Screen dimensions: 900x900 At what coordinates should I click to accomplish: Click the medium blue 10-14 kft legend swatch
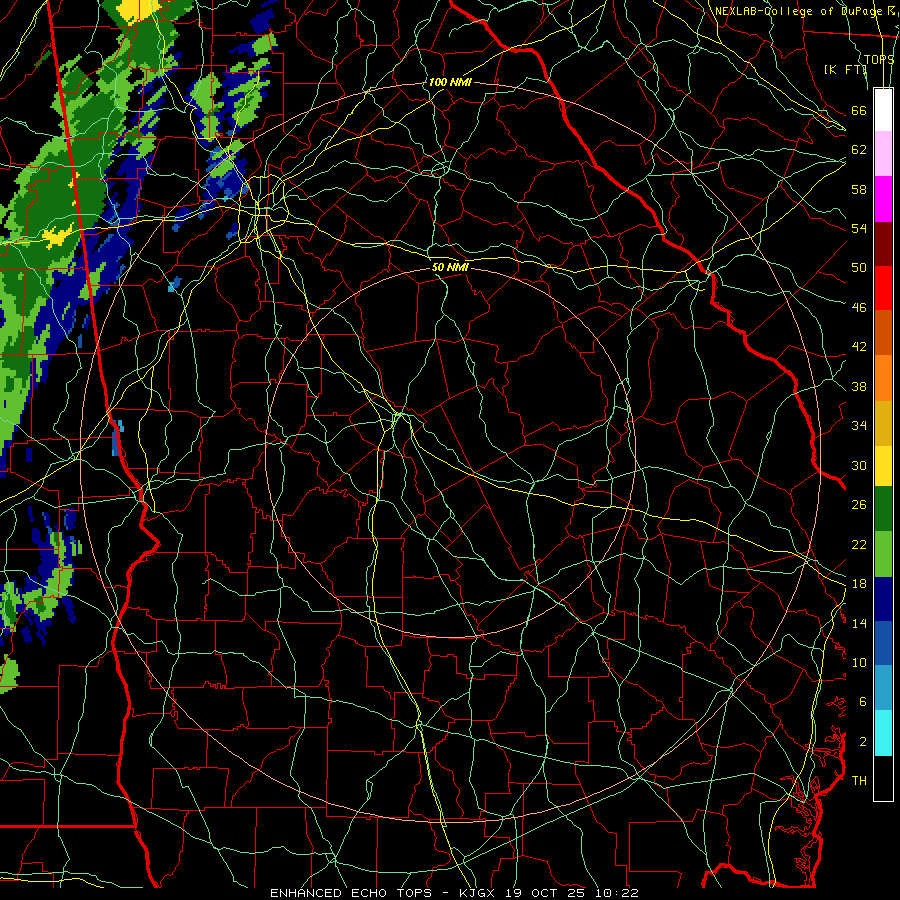[x=883, y=643]
